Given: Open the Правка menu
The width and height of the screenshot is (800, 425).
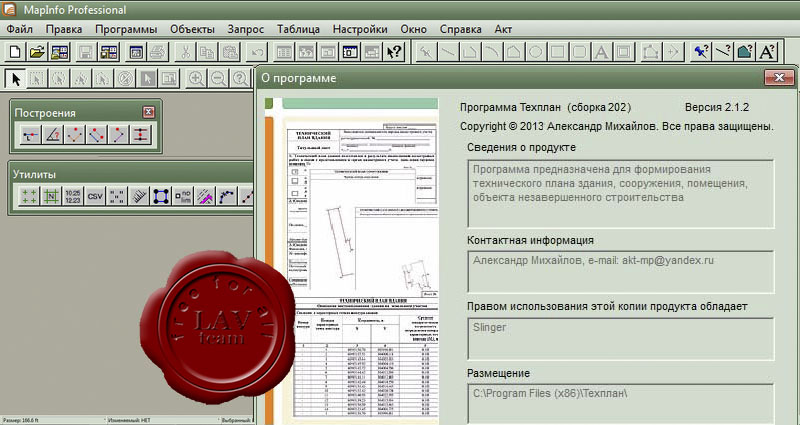Looking at the screenshot, I should 64,29.
